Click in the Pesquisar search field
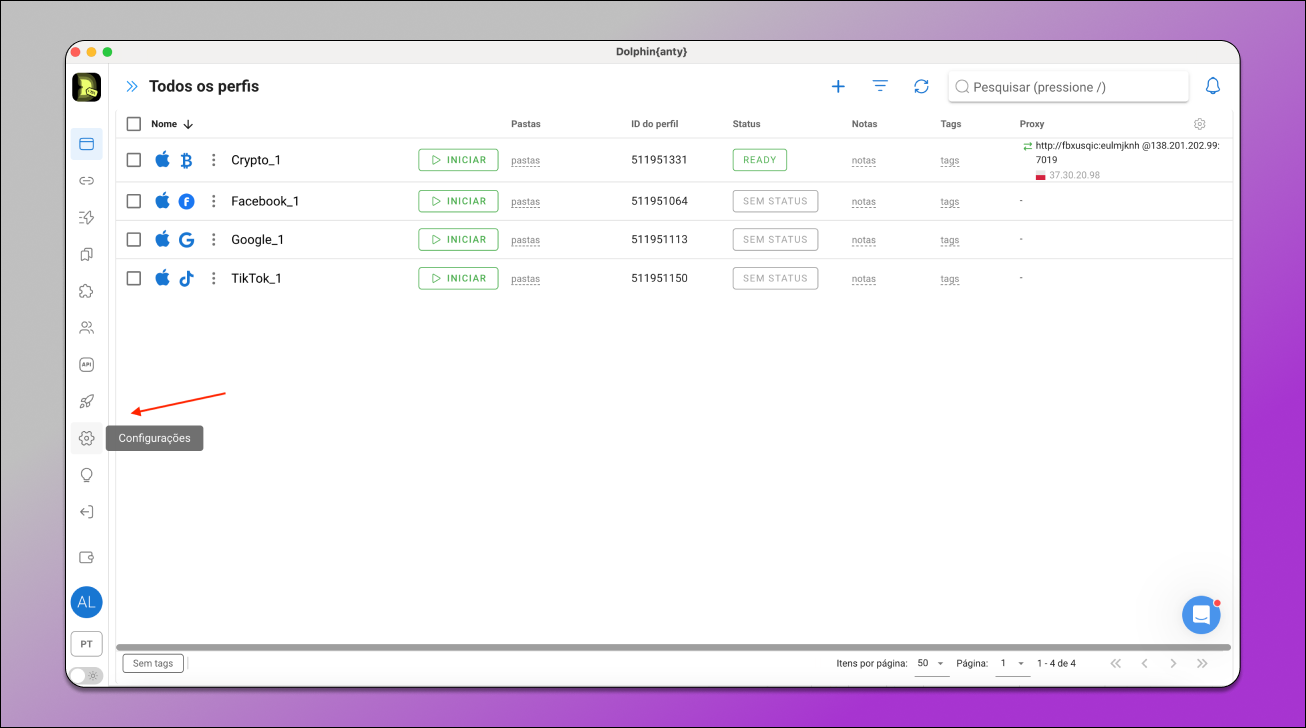 pos(1068,87)
